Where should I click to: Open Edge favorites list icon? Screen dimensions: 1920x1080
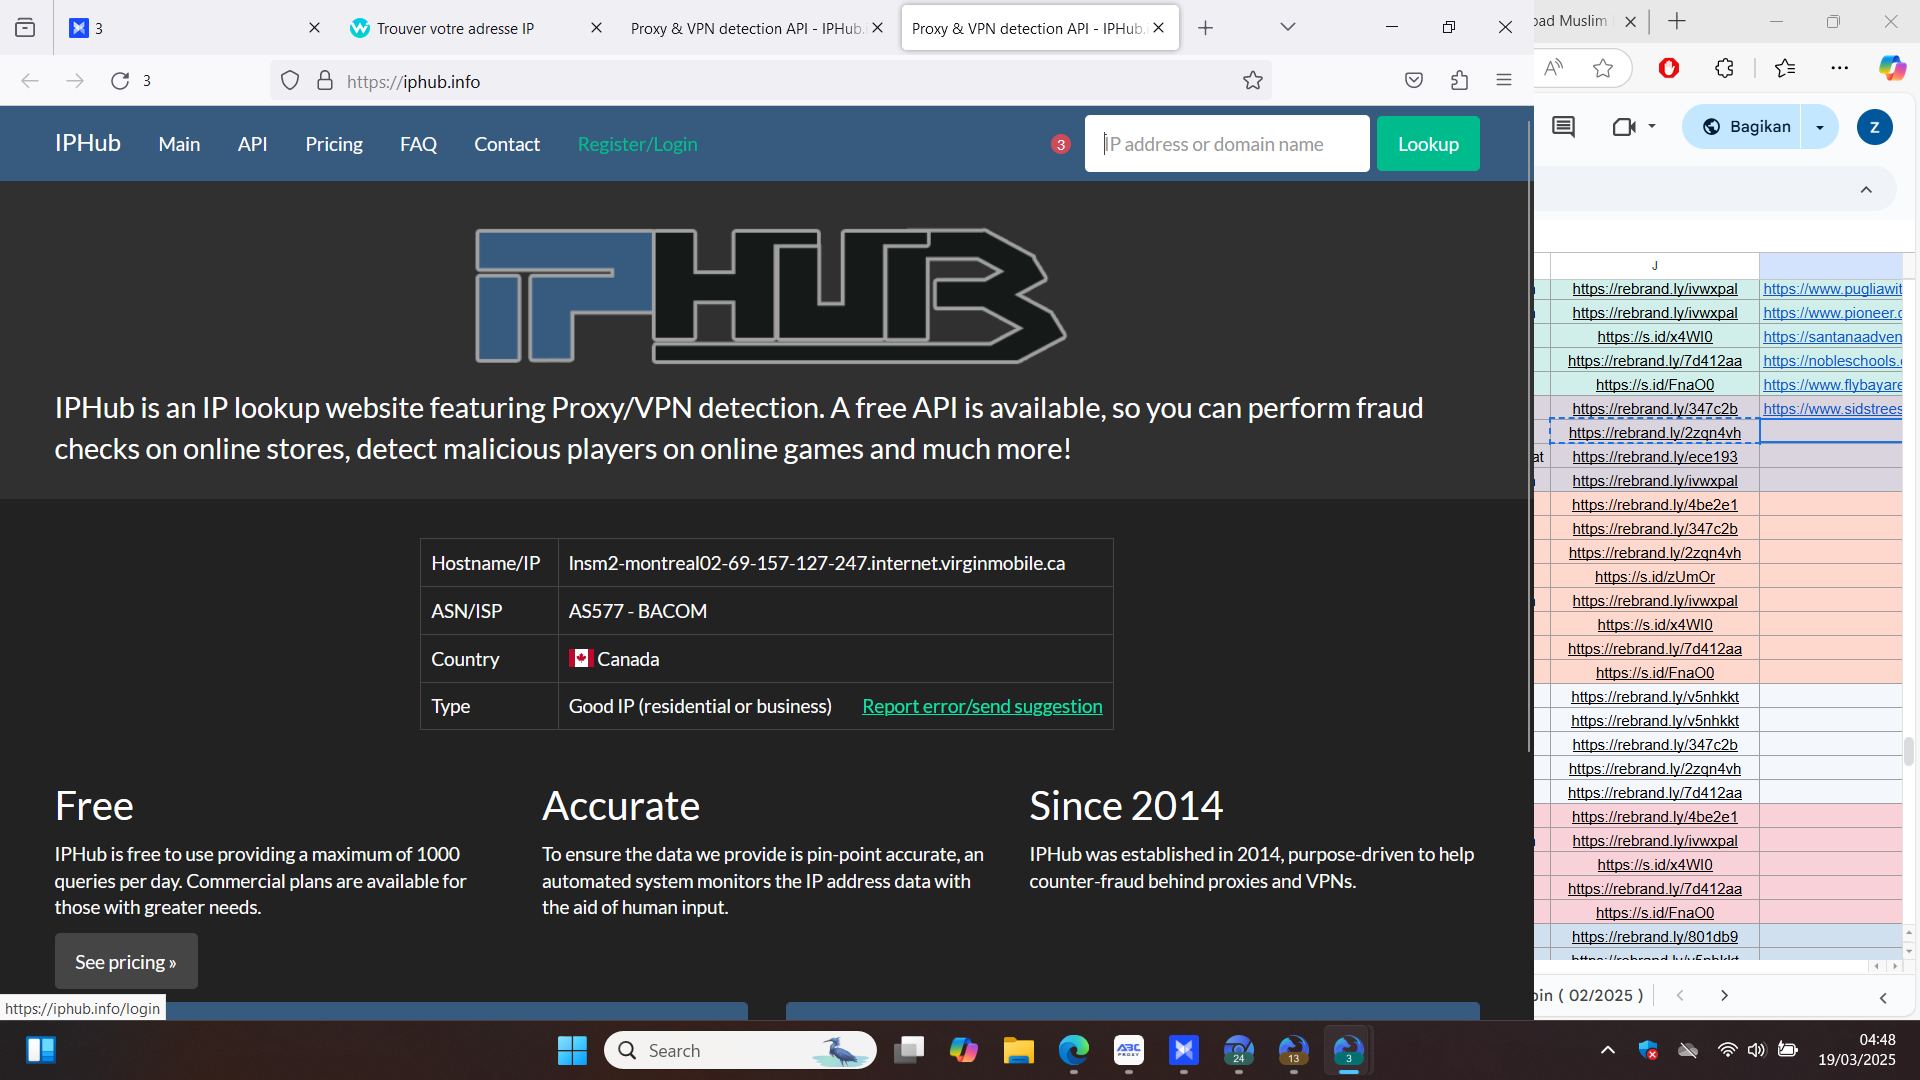1785,68
